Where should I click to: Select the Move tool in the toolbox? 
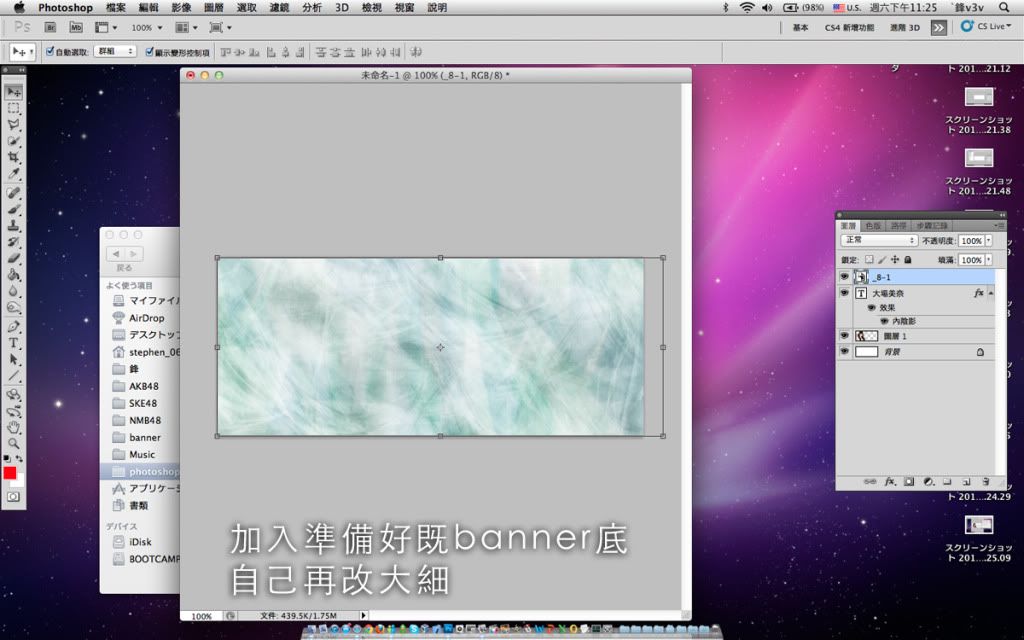pyautogui.click(x=14, y=92)
